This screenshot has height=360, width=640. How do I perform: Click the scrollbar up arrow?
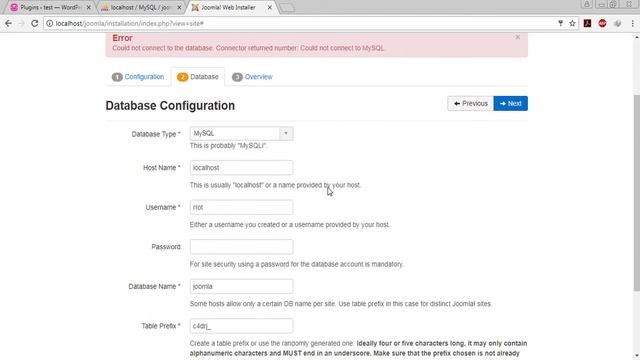(636, 37)
